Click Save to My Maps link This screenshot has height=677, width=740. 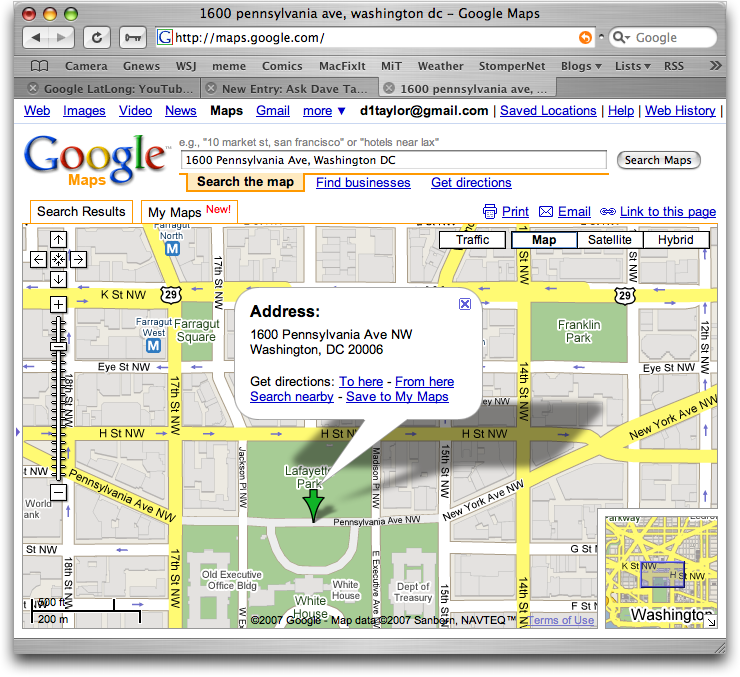397,396
